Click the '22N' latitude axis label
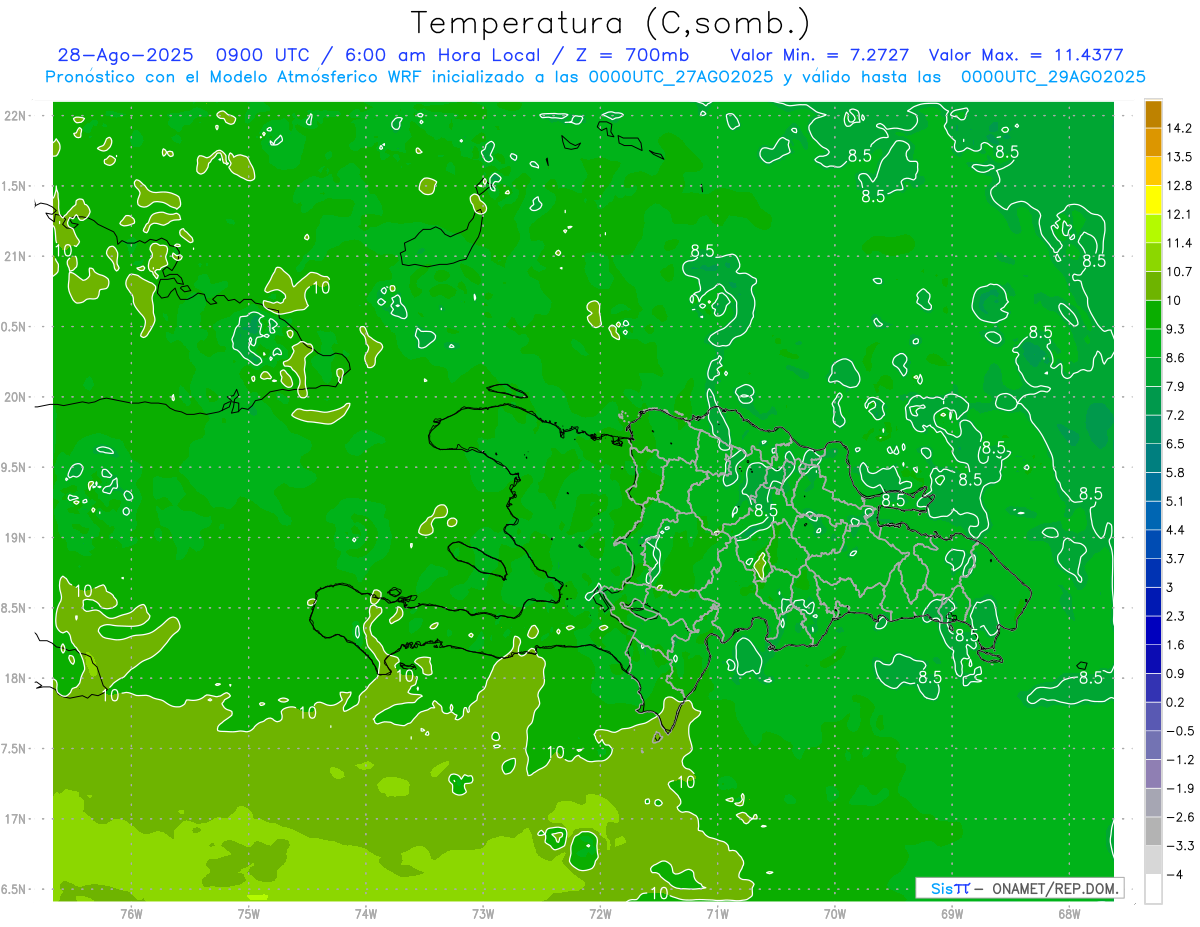1200x927 pixels. 15,115
